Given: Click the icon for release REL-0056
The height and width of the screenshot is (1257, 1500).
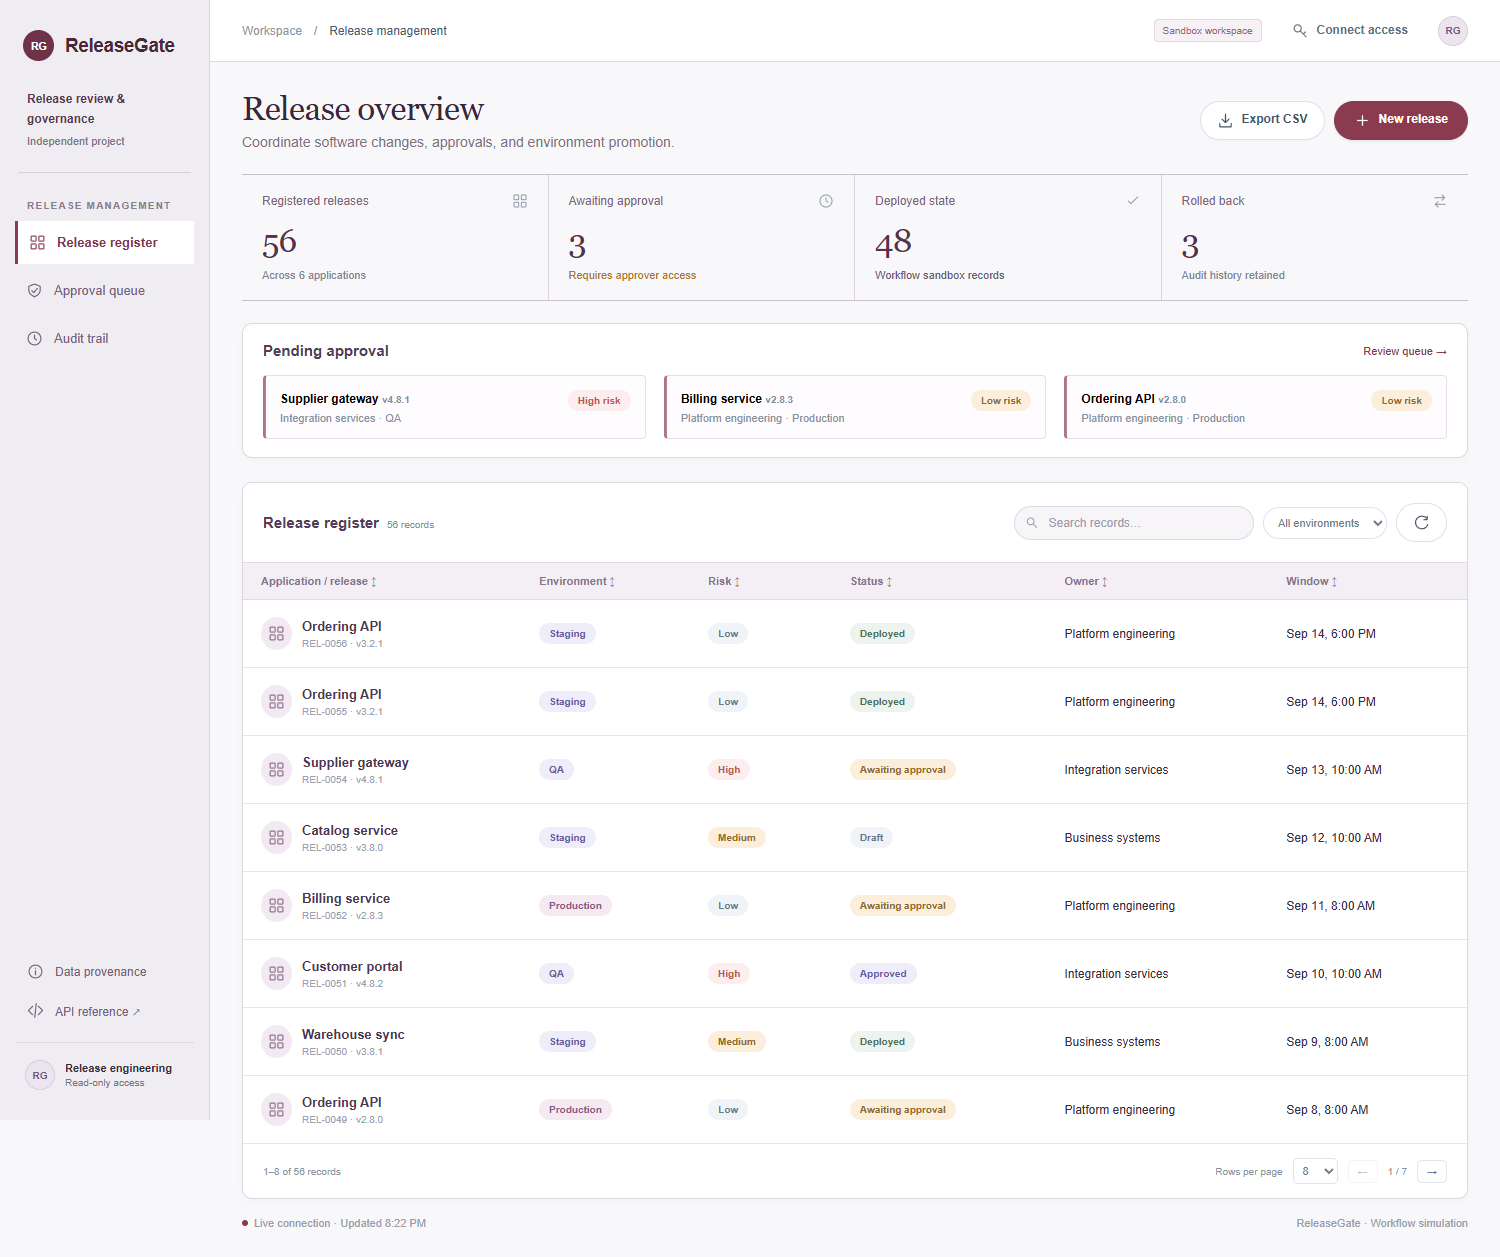Looking at the screenshot, I should pos(277,634).
